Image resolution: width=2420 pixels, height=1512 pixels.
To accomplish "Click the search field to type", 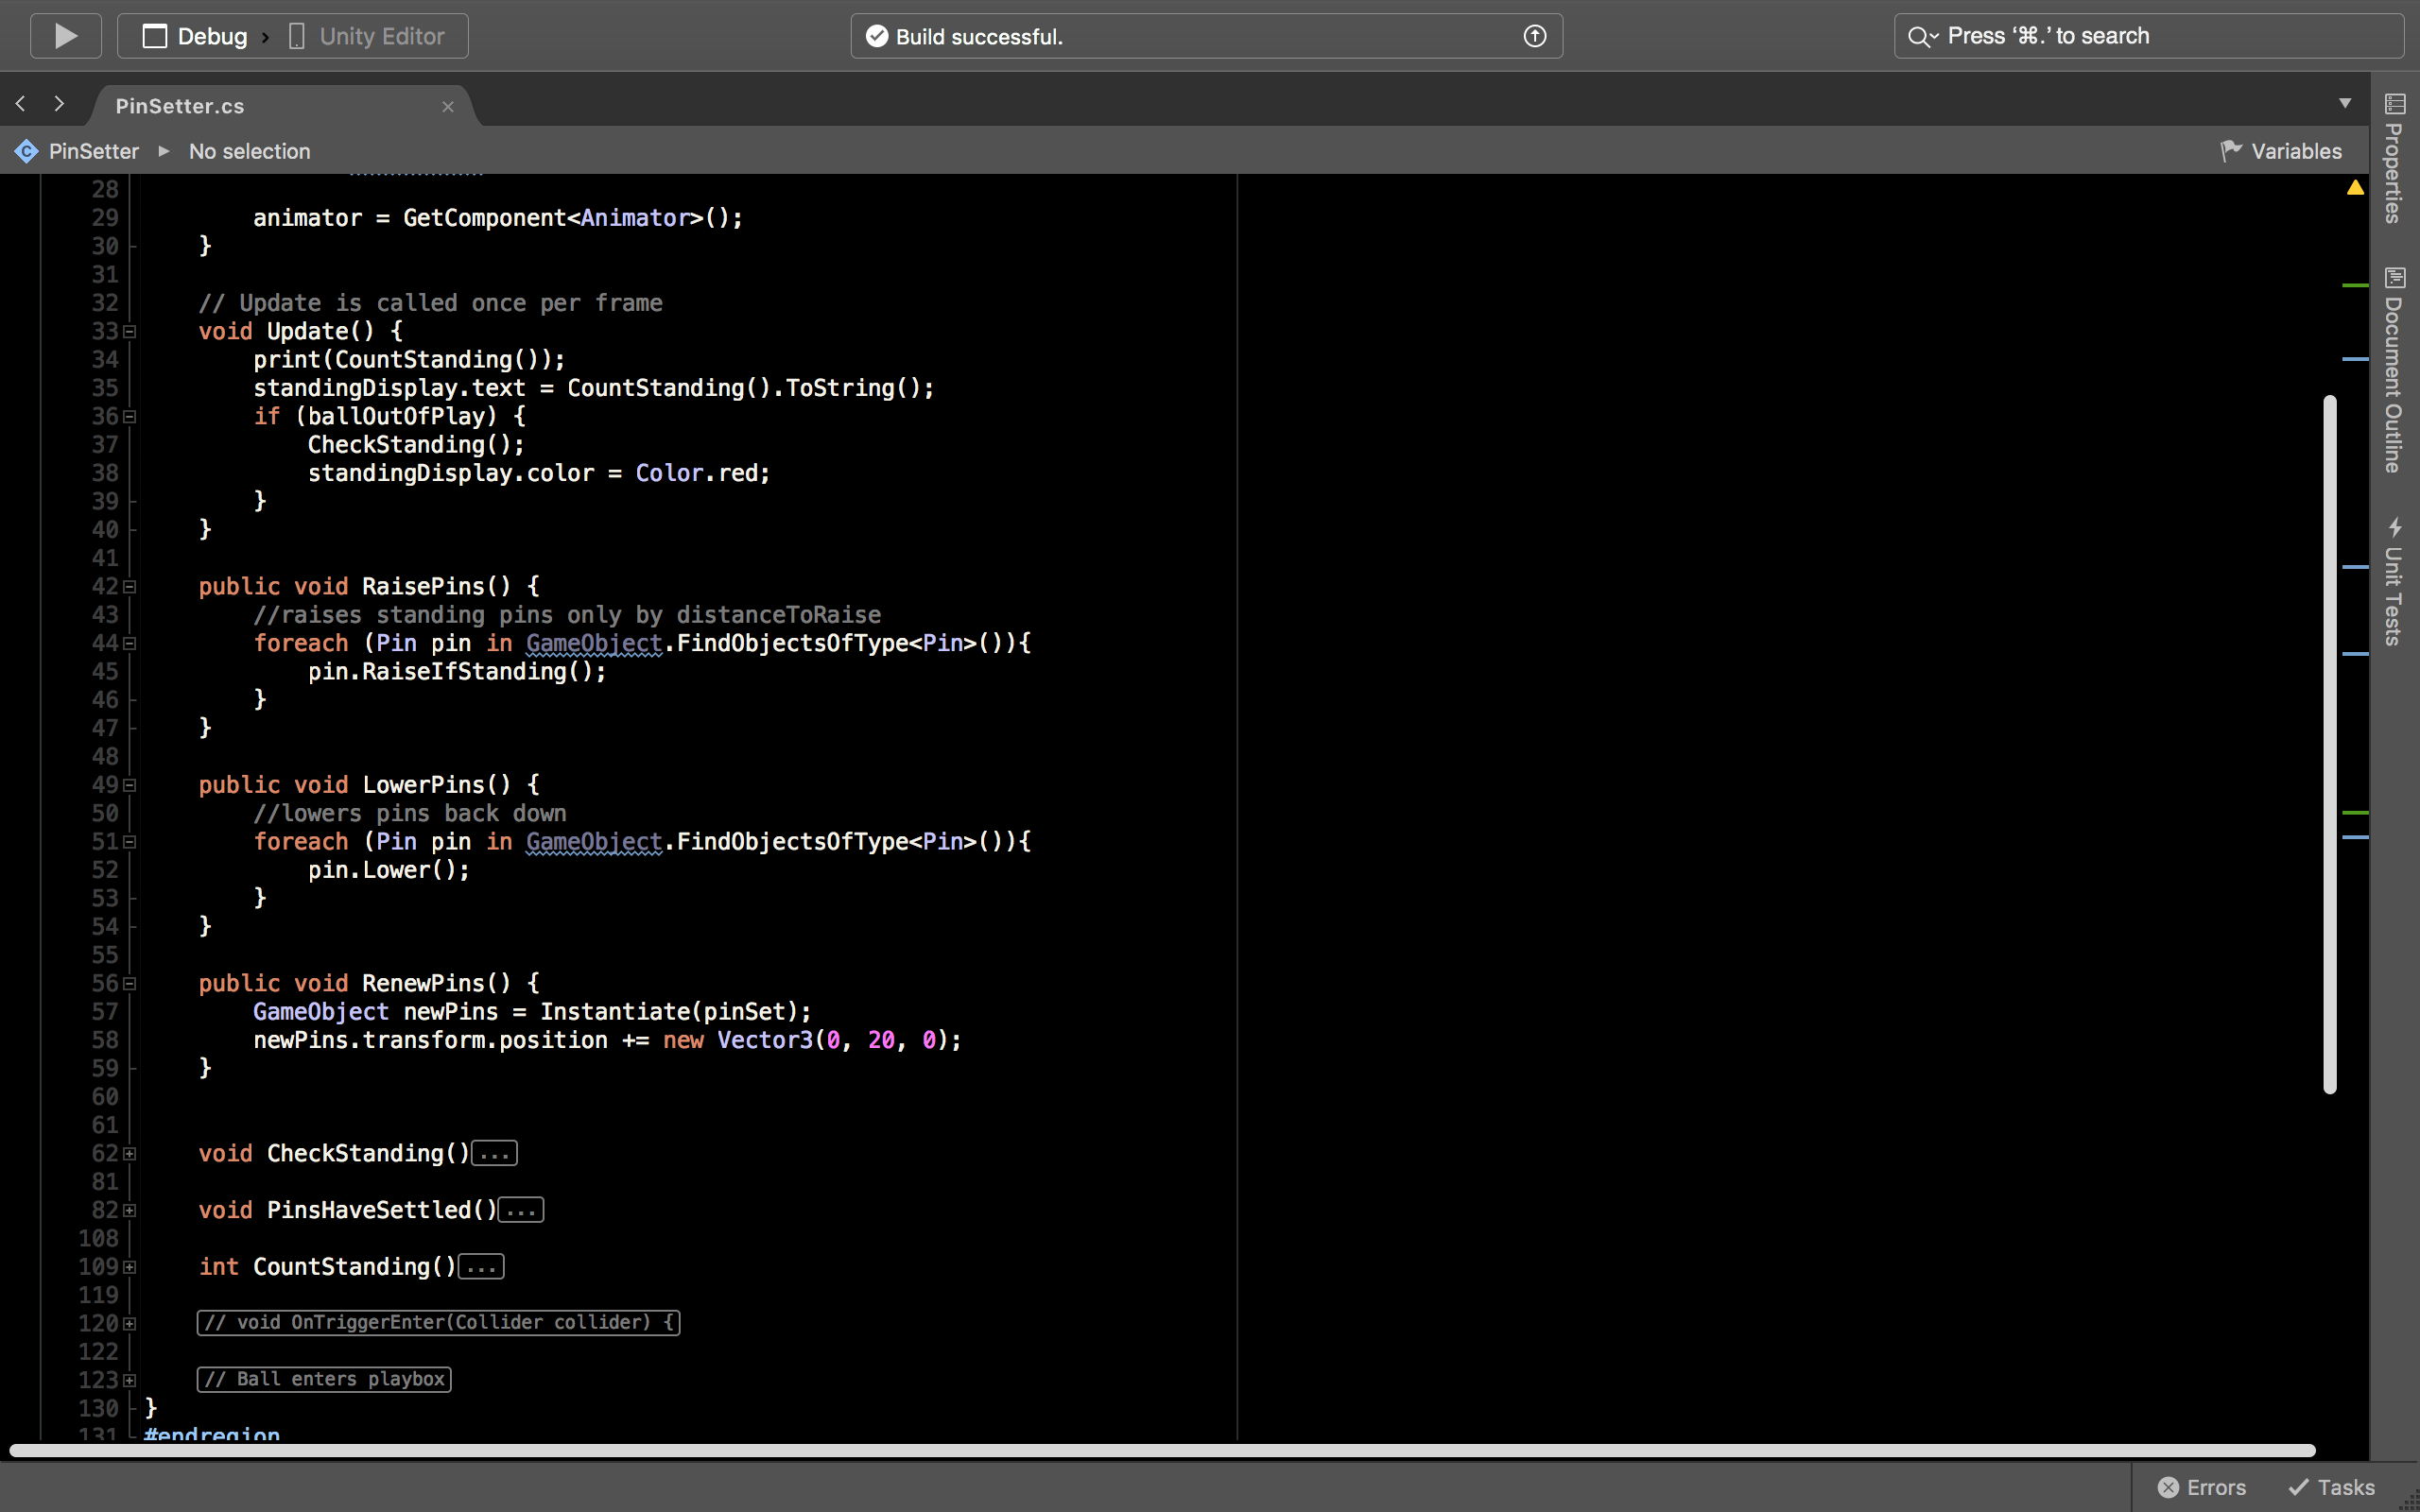I will tap(2100, 35).
